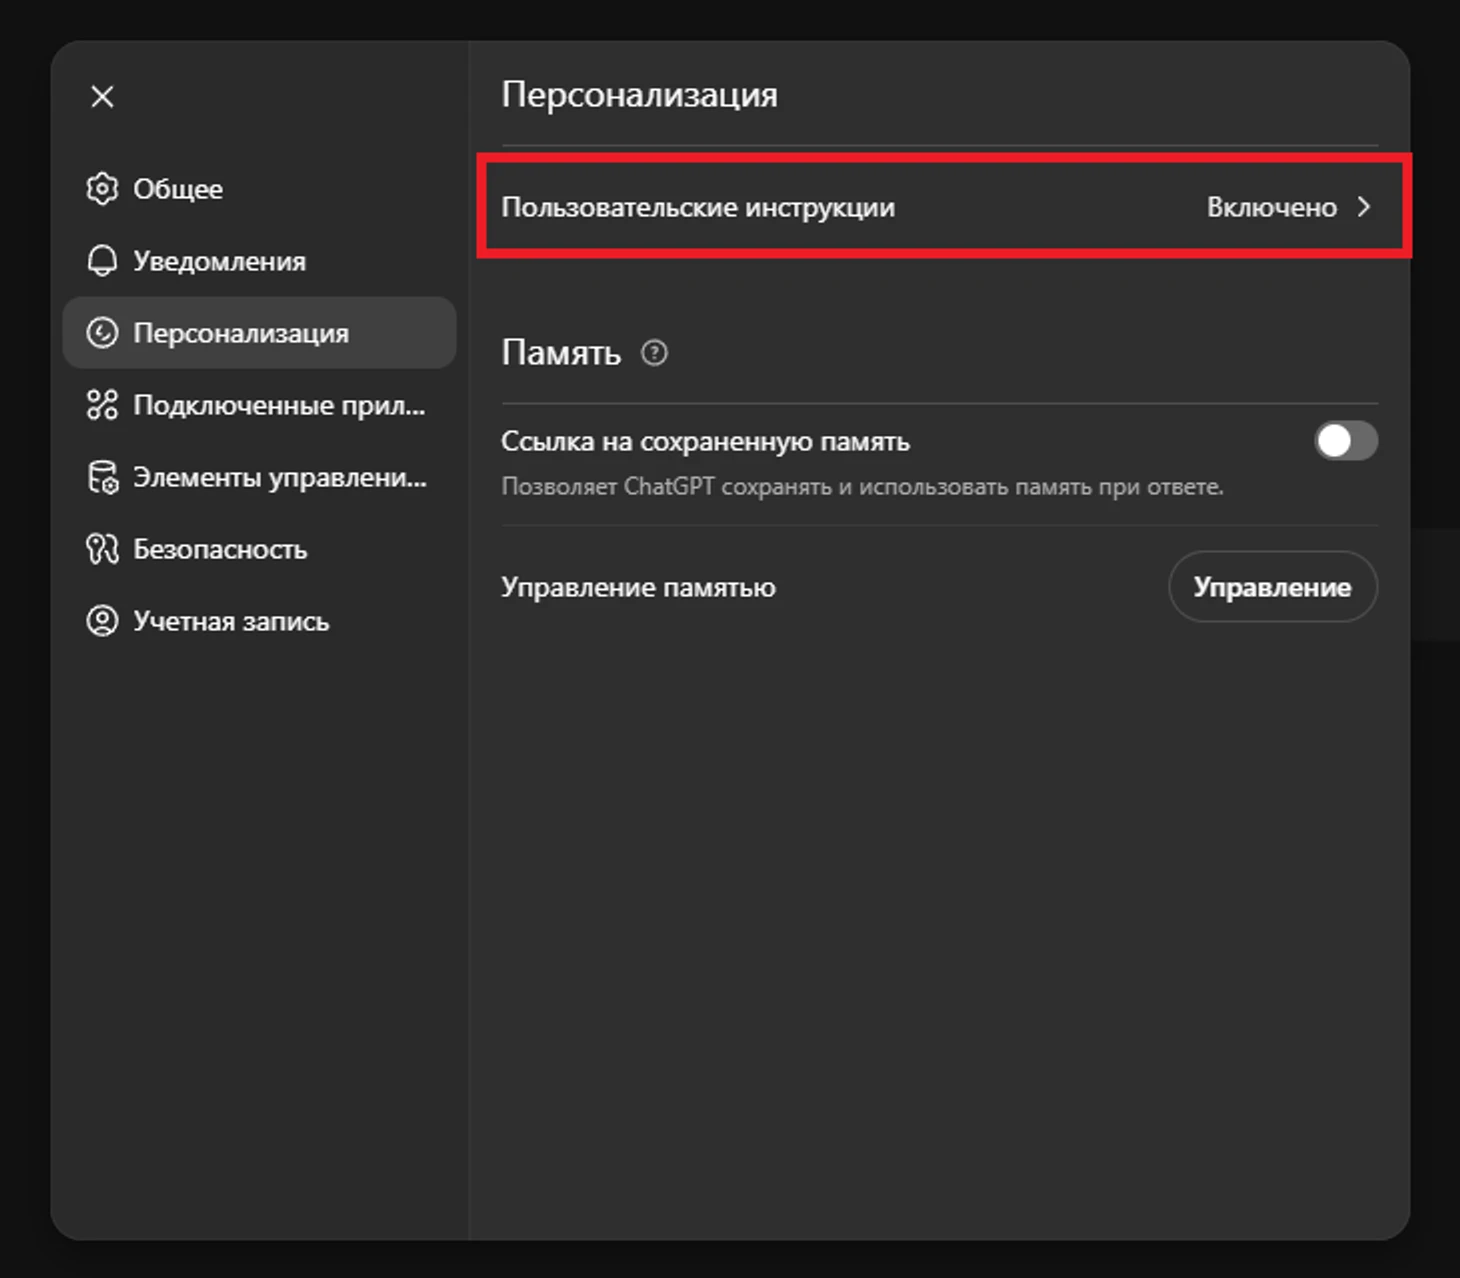Click the Элементы управления database icon
This screenshot has width=1460, height=1278.
102,478
